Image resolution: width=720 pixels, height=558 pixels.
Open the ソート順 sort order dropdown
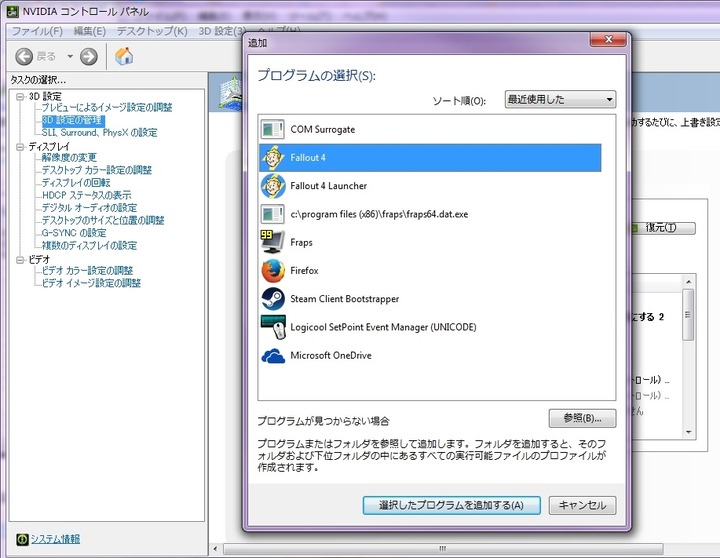[560, 99]
